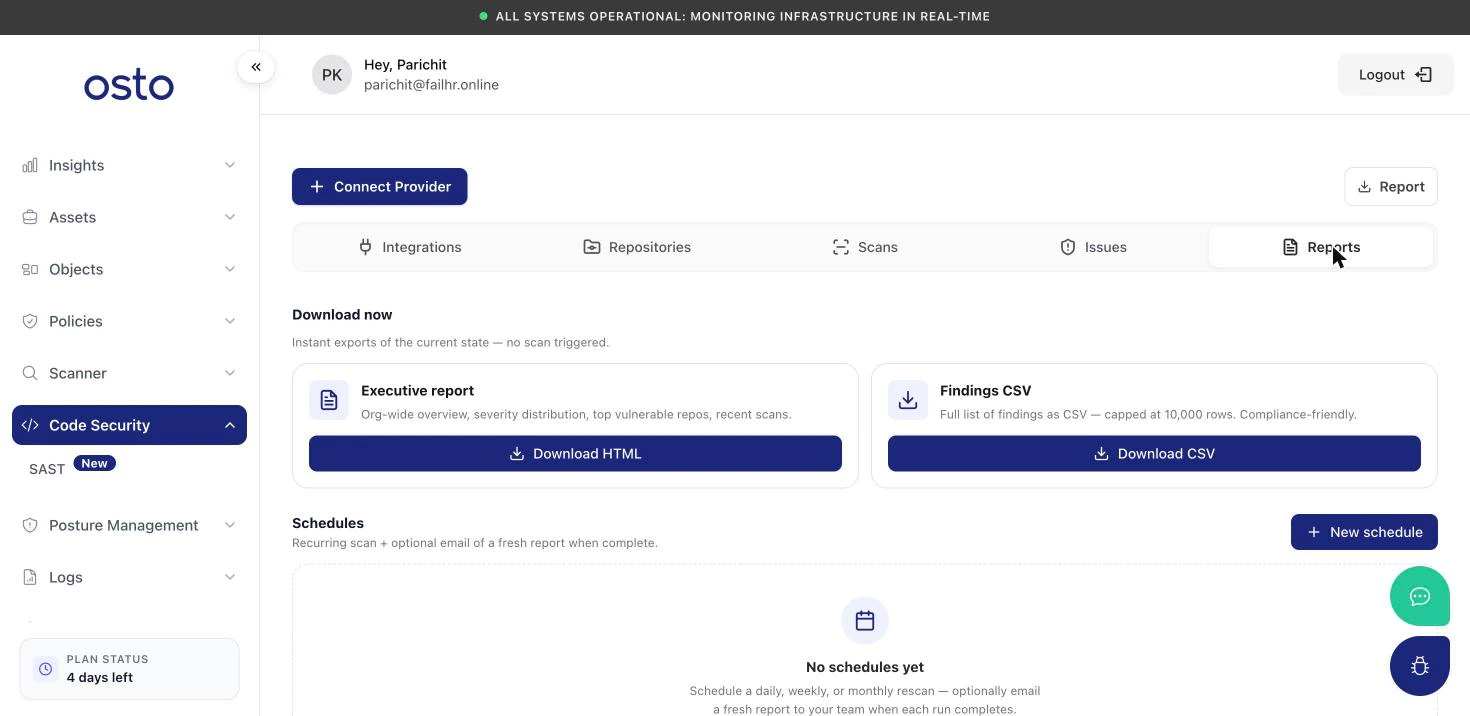Click the Findings CSV title
1470x716 pixels.
click(x=985, y=391)
